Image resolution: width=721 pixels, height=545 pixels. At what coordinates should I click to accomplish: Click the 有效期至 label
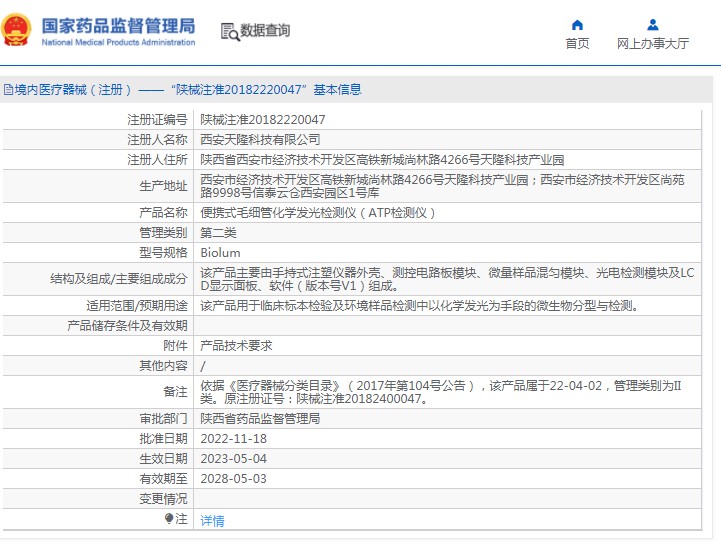click(163, 479)
